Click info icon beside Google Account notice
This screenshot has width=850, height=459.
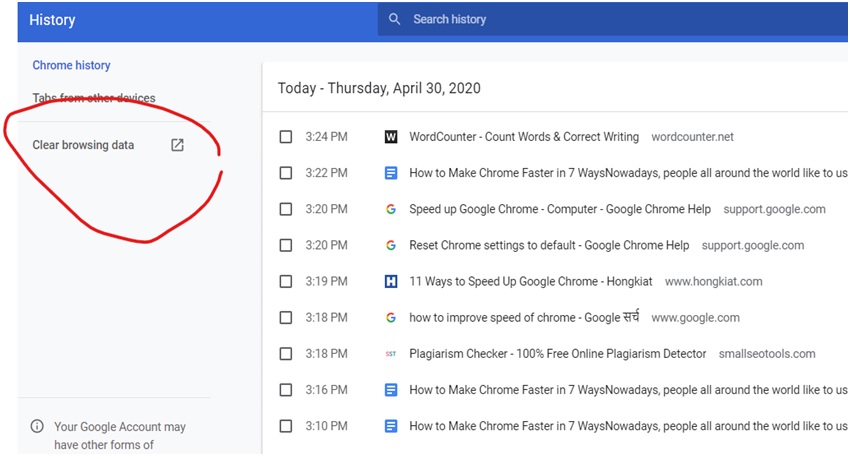pyautogui.click(x=37, y=426)
